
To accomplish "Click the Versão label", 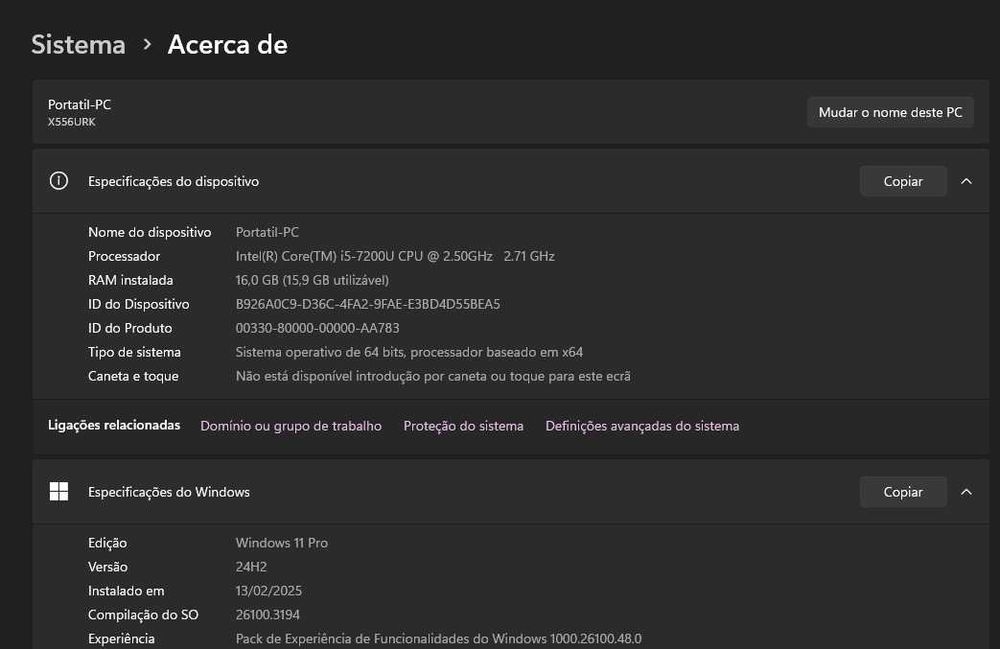I will click(x=108, y=567).
